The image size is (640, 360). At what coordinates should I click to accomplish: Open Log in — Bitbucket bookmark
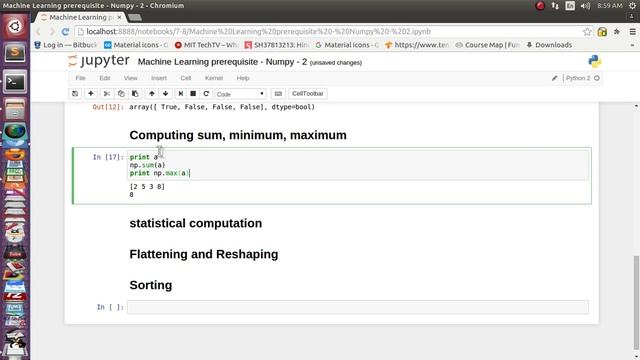(65, 45)
